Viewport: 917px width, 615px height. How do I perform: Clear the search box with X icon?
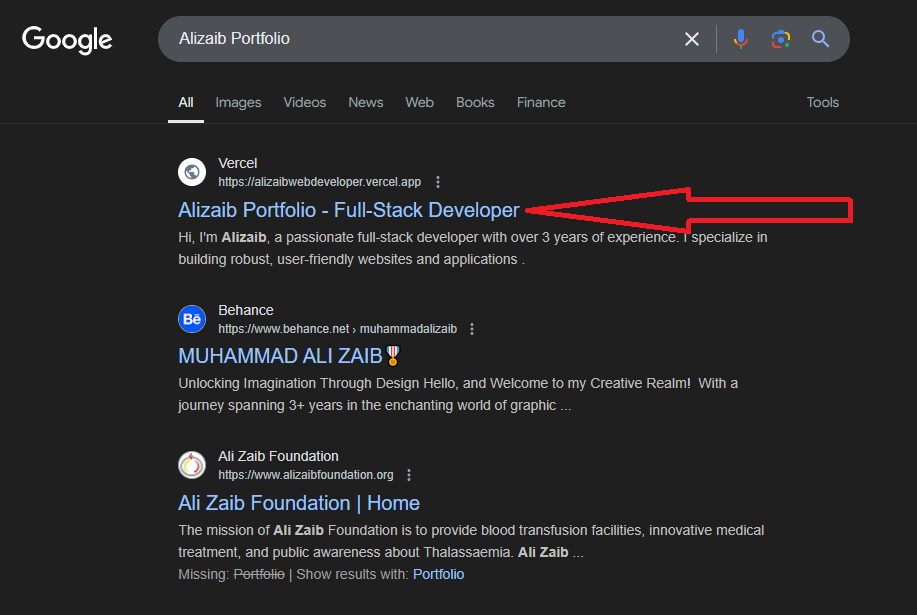(692, 39)
